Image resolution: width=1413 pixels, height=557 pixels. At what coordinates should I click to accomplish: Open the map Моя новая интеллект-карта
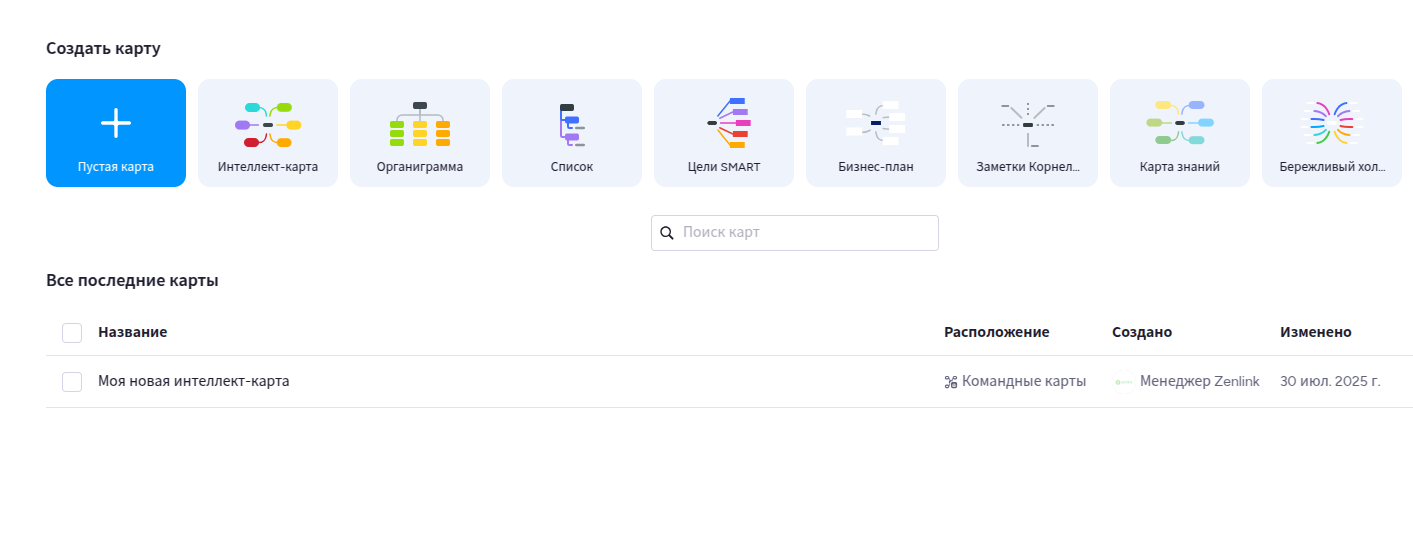click(x=194, y=382)
